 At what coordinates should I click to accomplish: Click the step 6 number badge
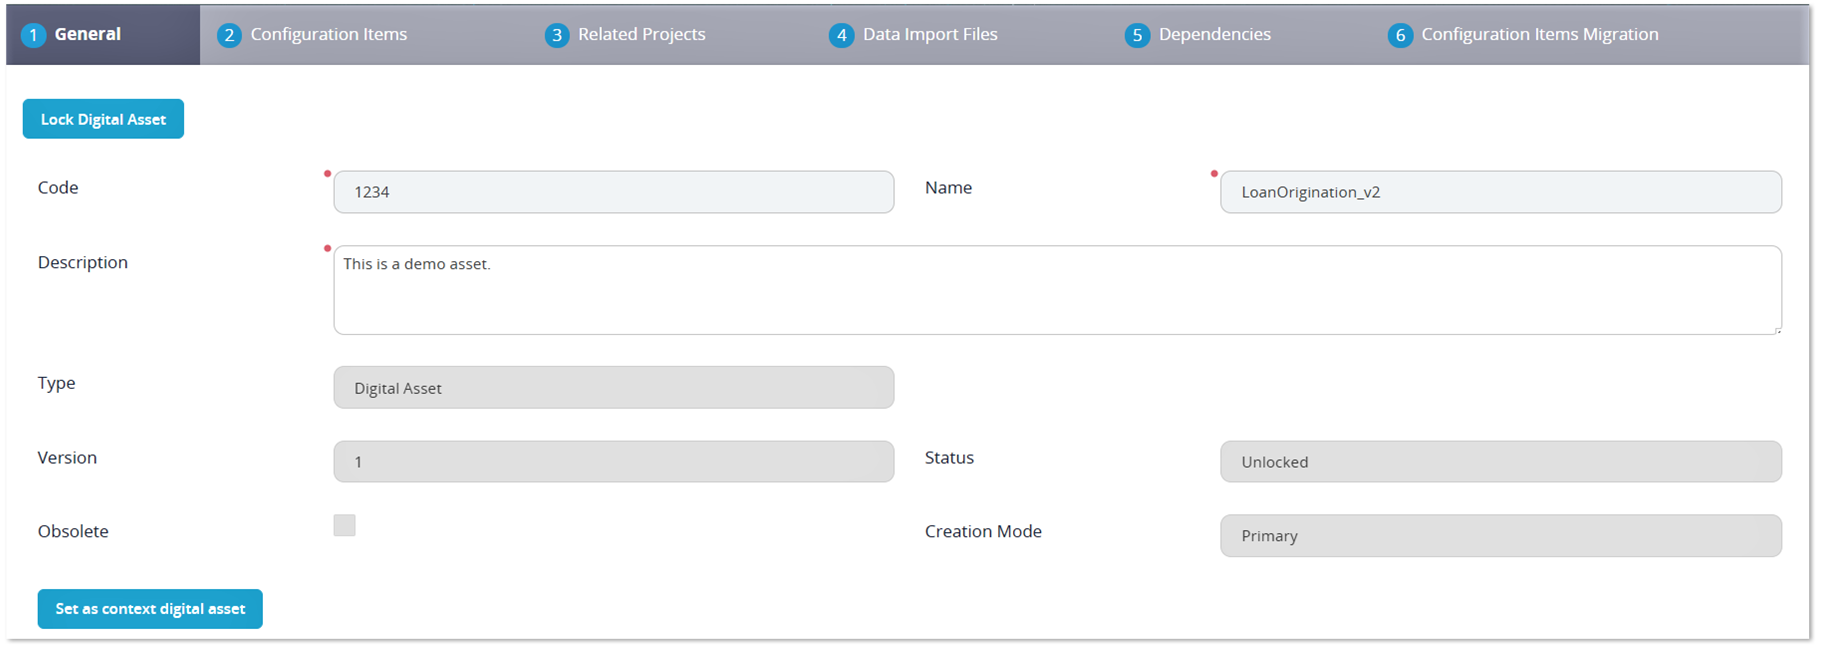tap(1400, 35)
